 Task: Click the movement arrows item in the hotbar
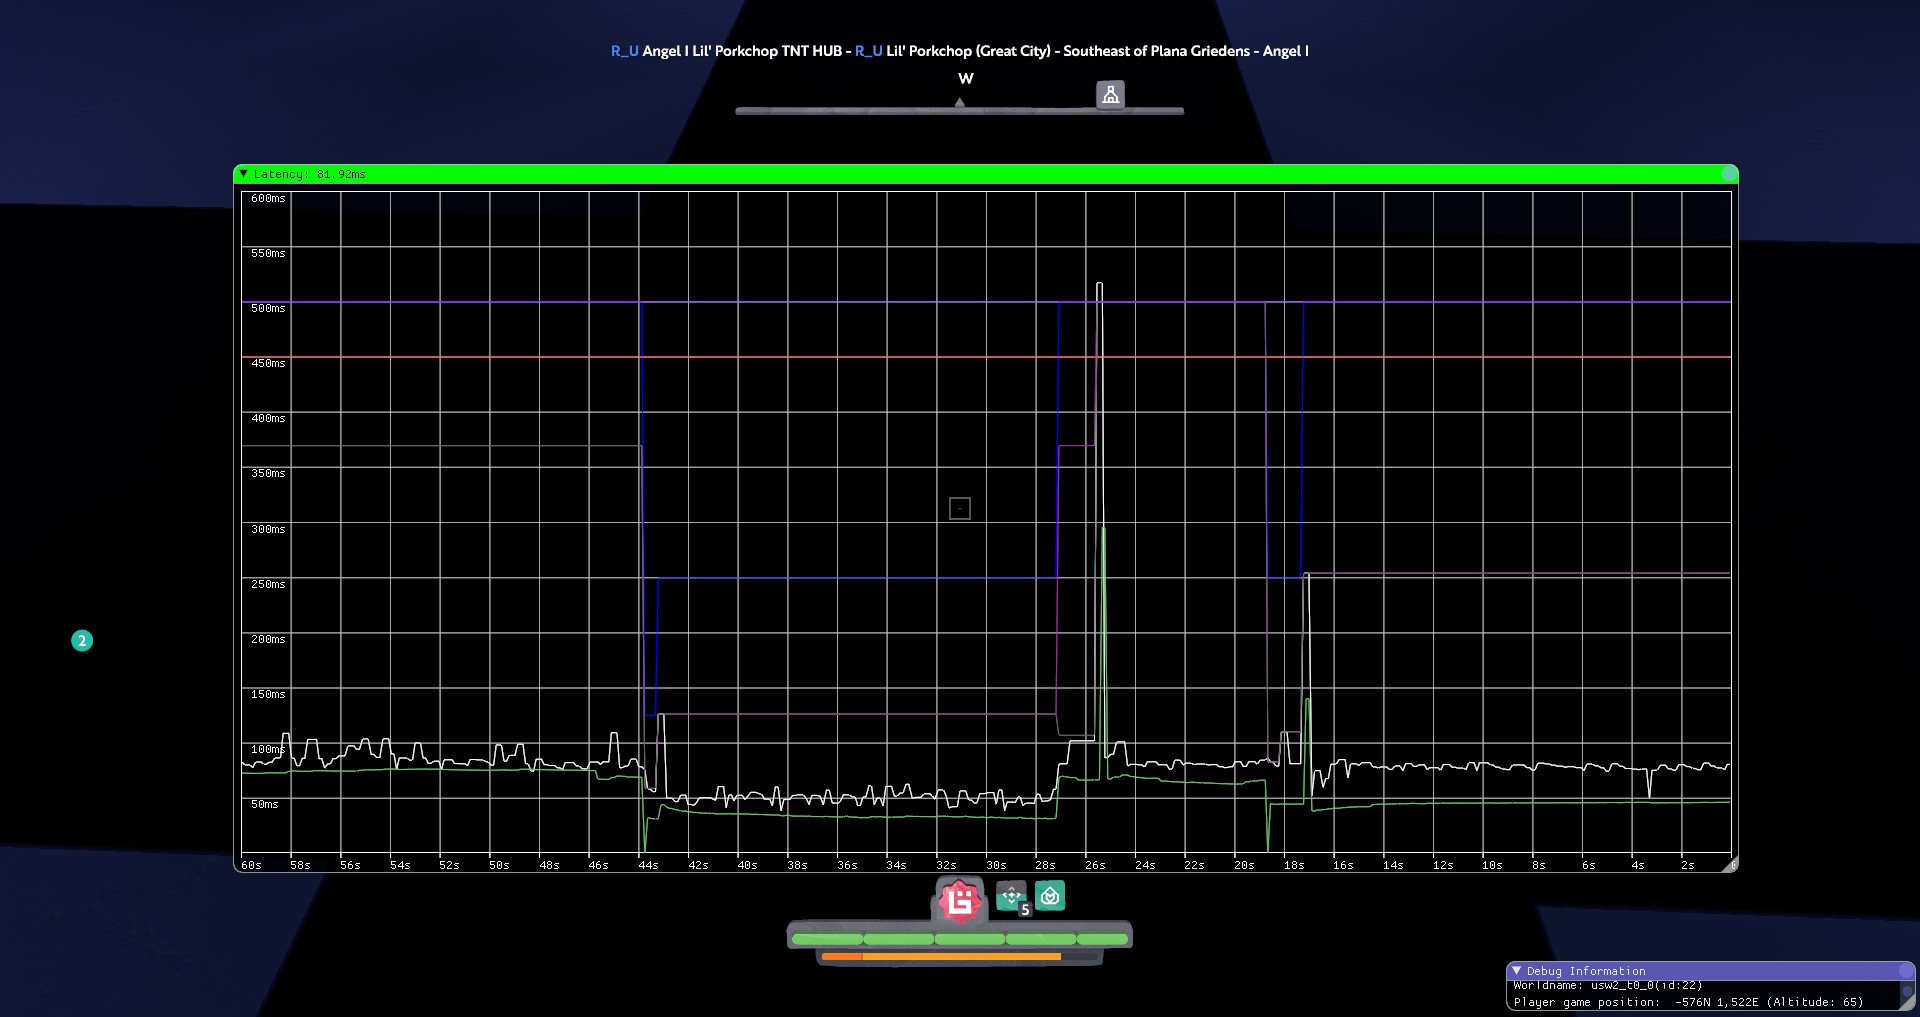[1011, 896]
